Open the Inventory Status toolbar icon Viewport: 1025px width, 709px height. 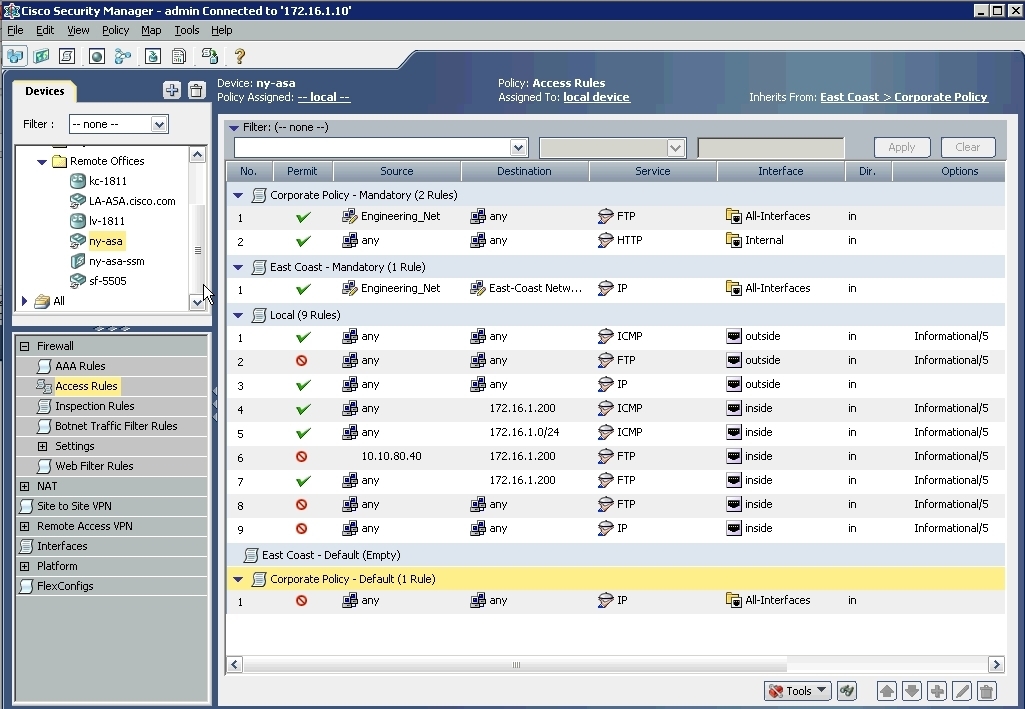click(x=178, y=56)
